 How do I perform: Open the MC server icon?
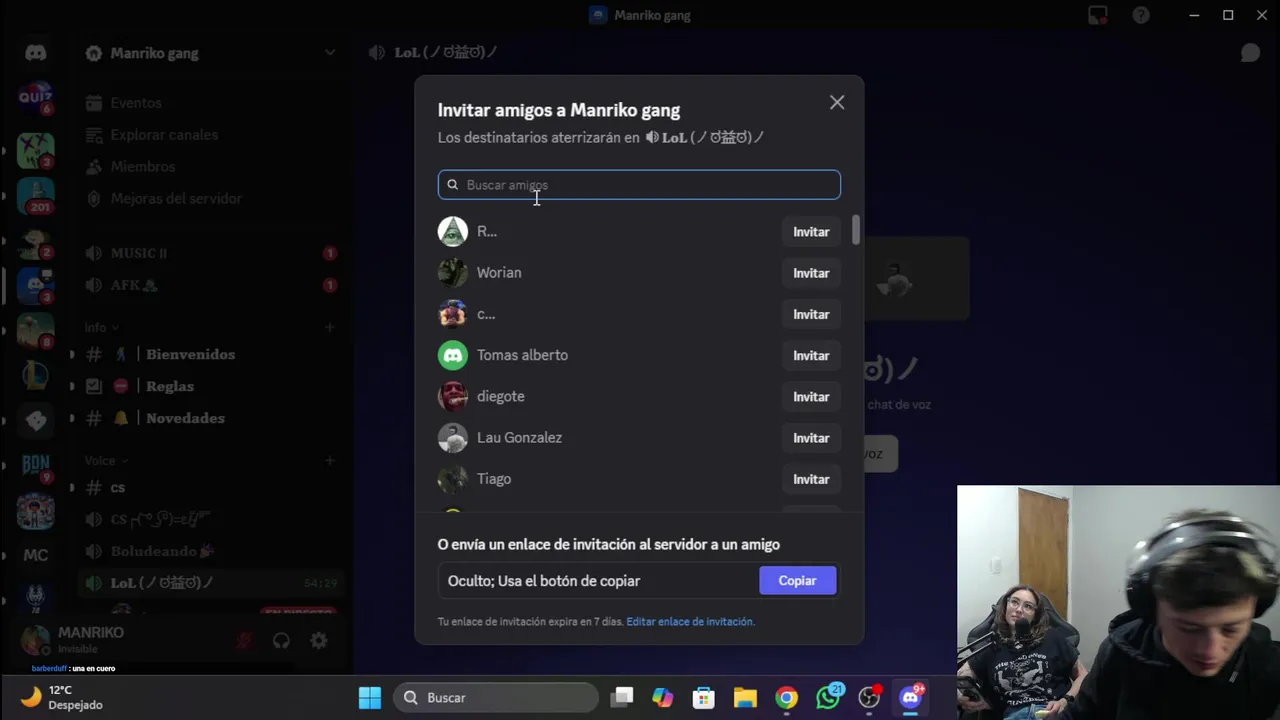pos(36,555)
